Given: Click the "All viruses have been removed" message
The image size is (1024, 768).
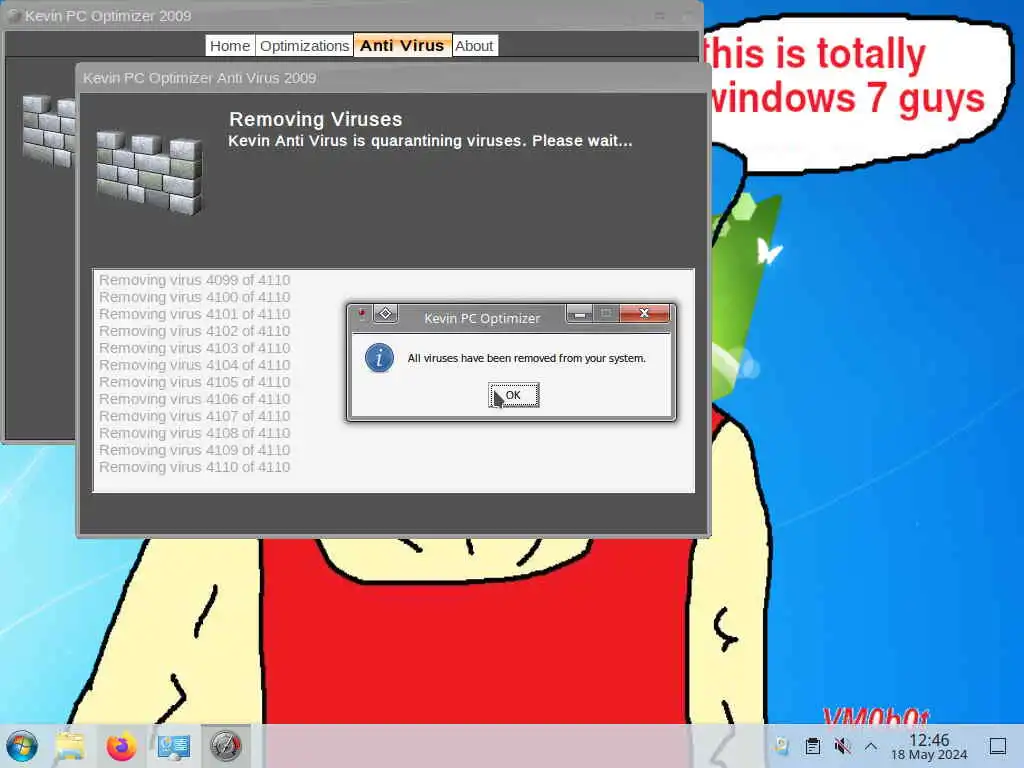Looking at the screenshot, I should pyautogui.click(x=526, y=358).
